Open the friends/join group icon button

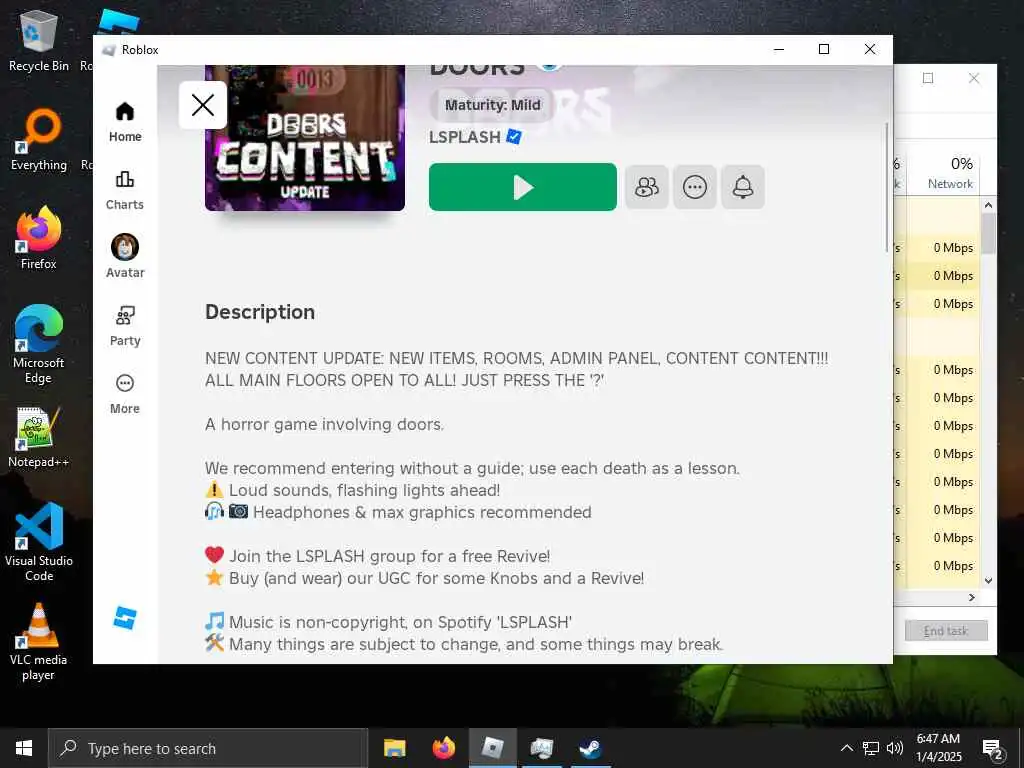pos(647,187)
